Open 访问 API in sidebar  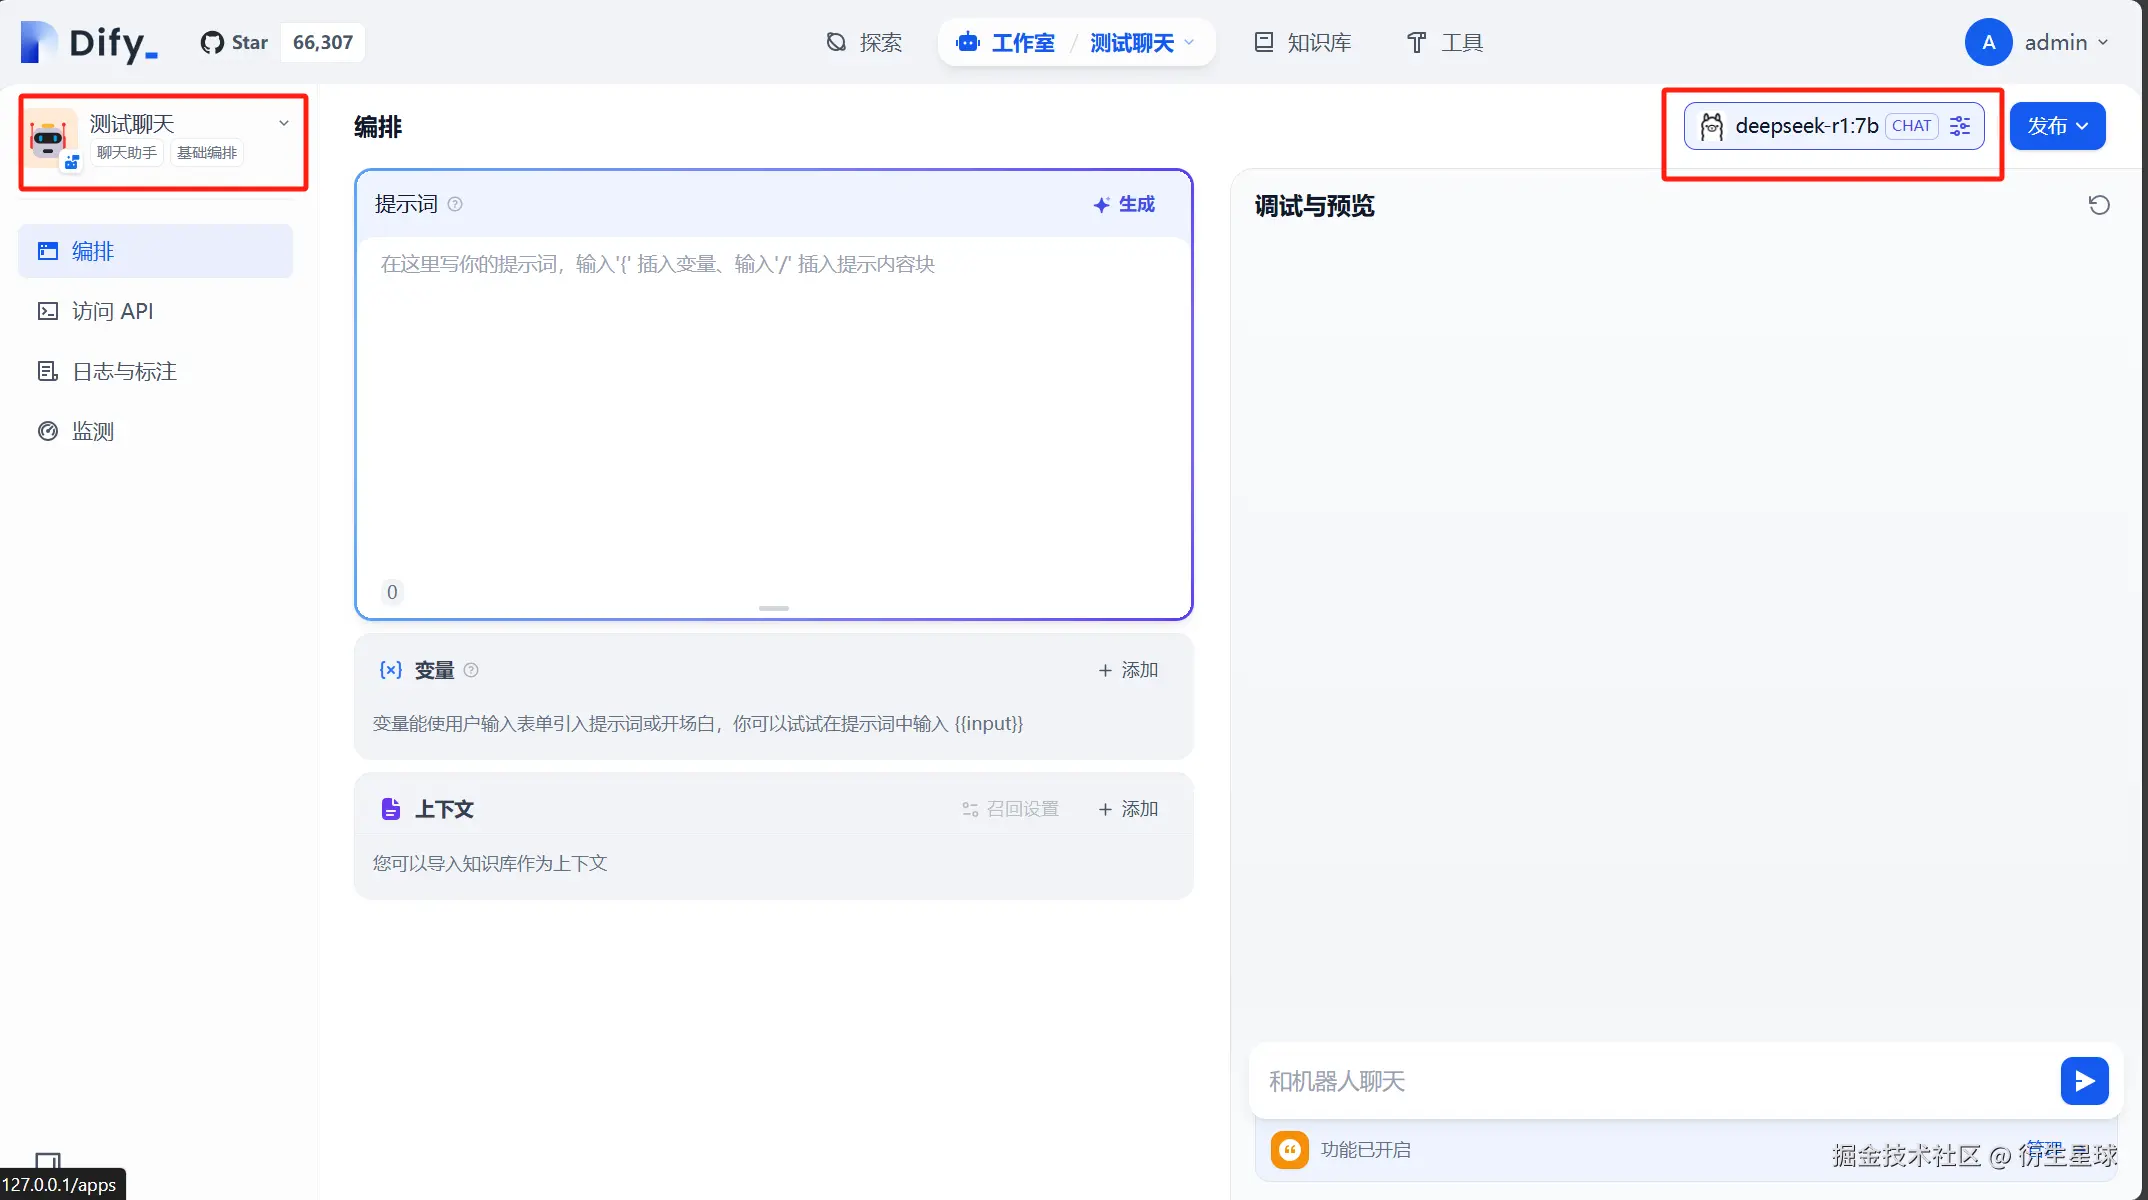112,311
